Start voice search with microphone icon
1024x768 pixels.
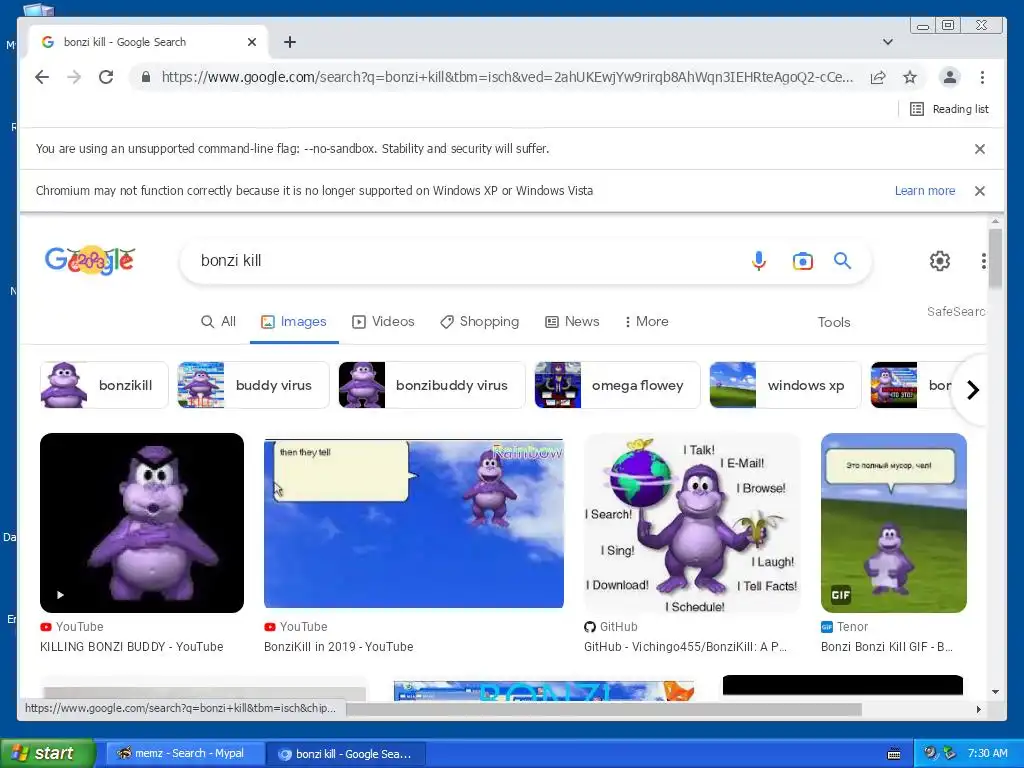click(x=758, y=261)
